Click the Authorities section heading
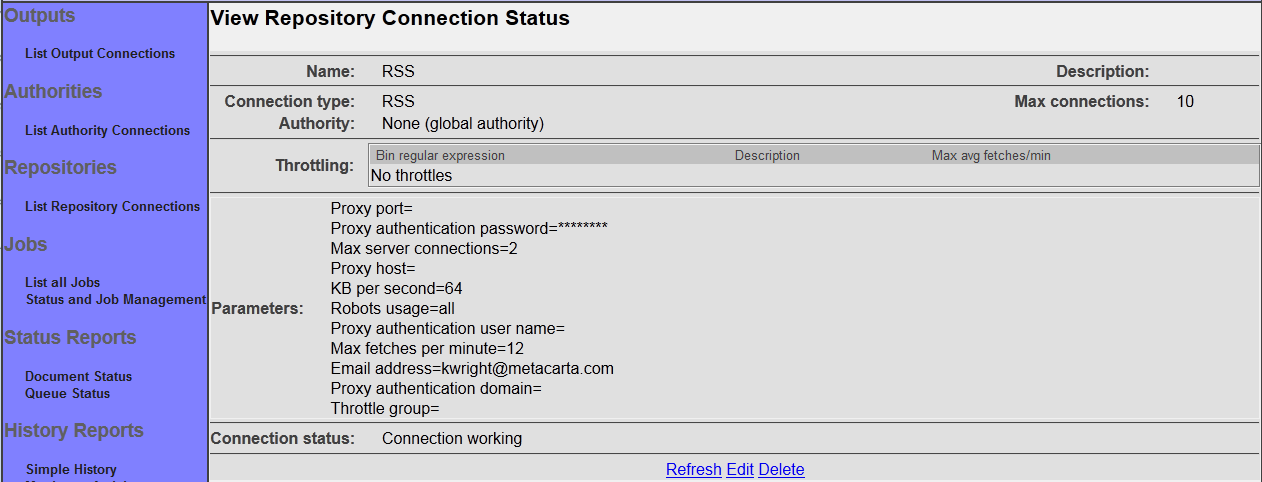This screenshot has height=482, width=1262. 53,92
